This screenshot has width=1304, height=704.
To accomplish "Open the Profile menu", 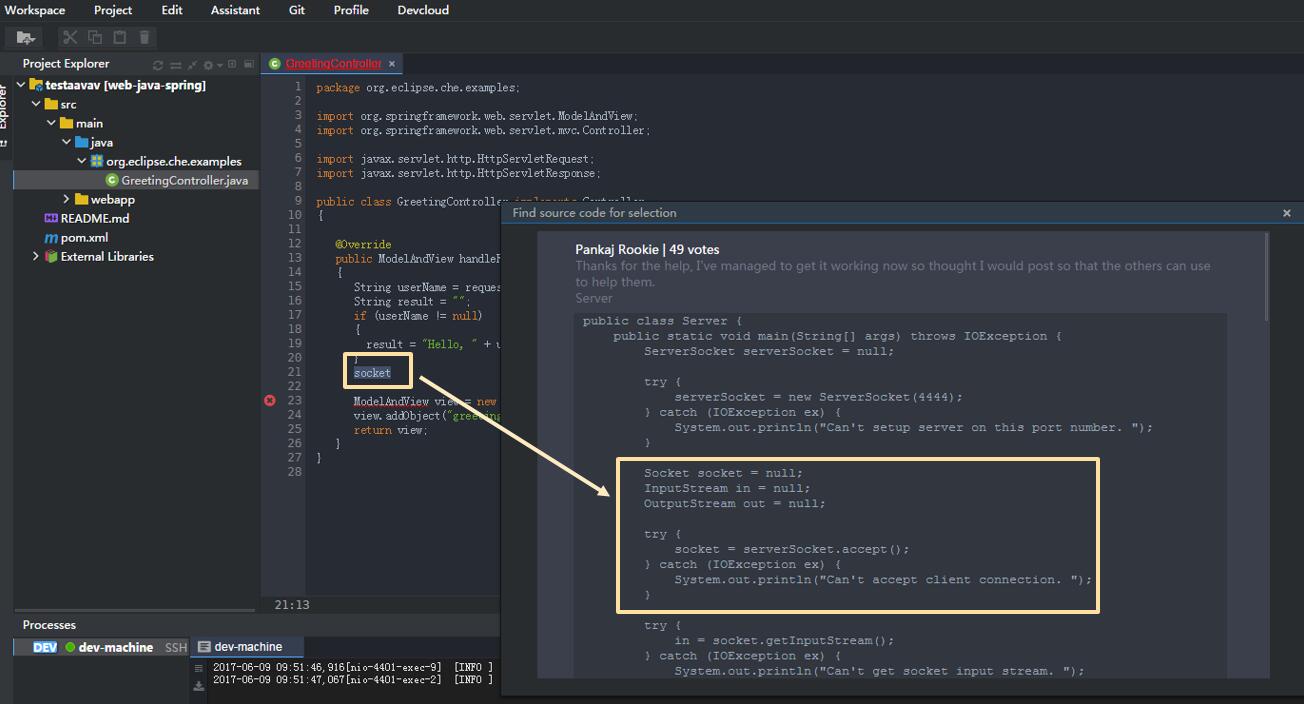I will tap(351, 10).
